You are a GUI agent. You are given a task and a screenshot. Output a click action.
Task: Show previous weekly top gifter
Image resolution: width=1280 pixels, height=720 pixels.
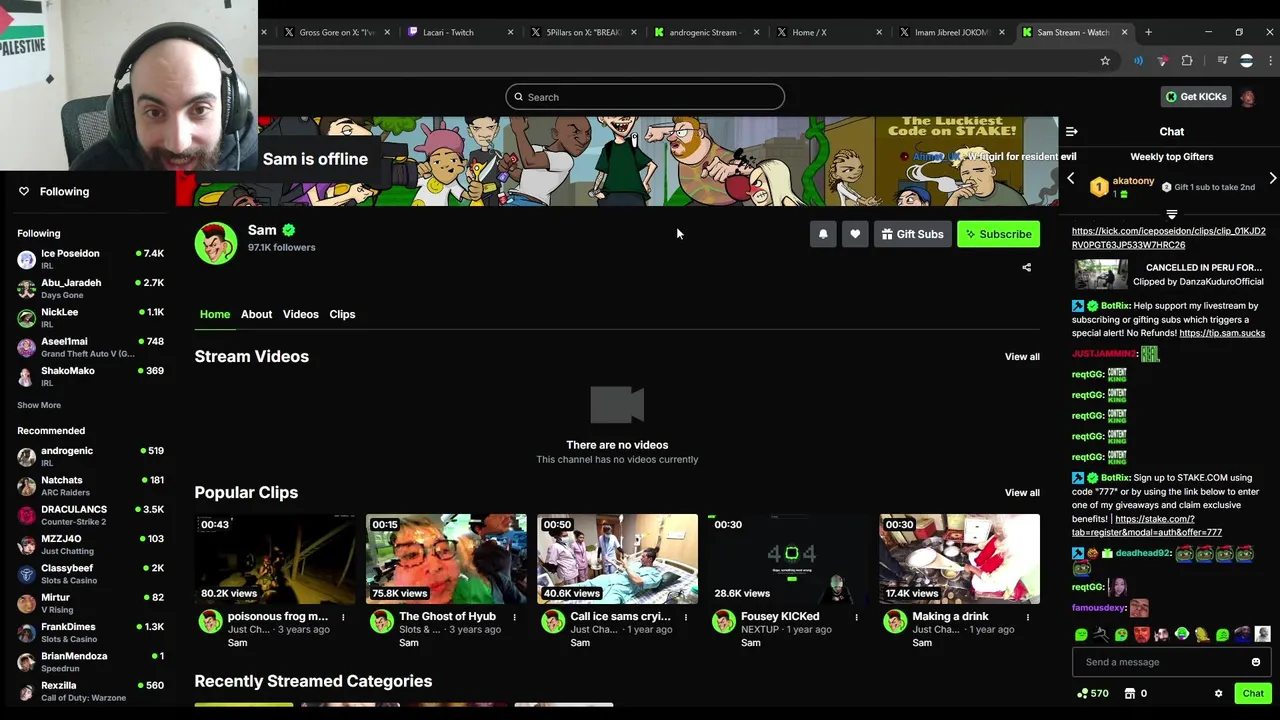click(x=1071, y=179)
